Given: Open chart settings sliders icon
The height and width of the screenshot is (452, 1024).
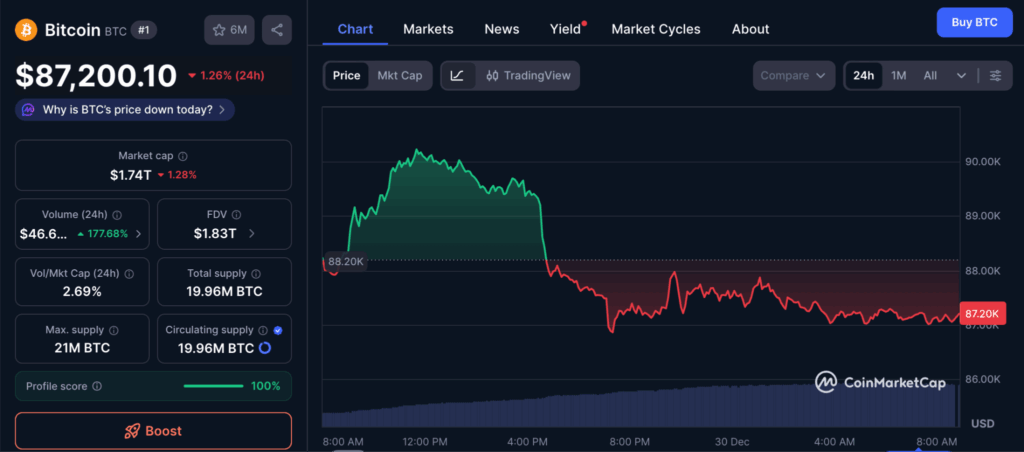Looking at the screenshot, I should [x=995, y=76].
